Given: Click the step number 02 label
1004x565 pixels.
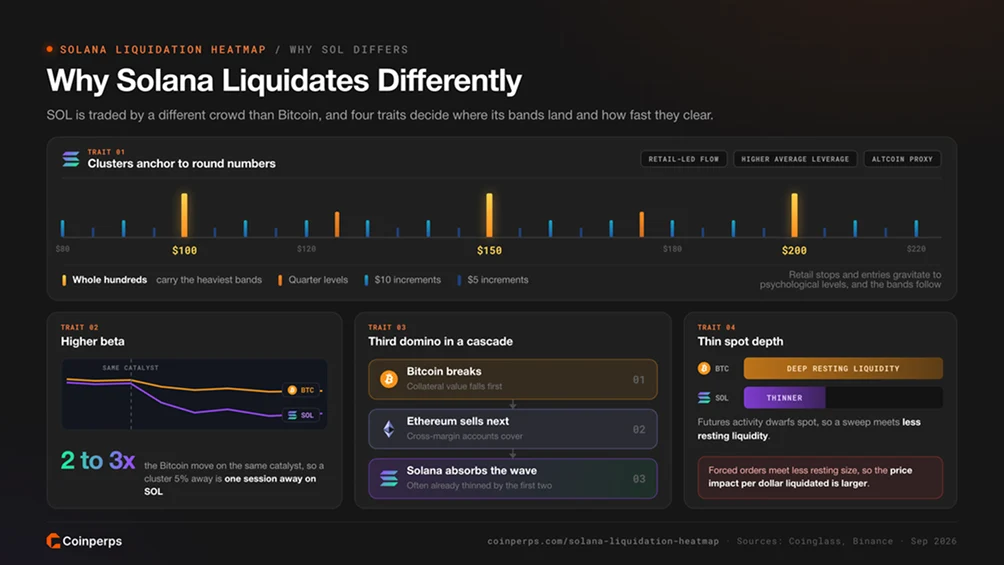Looking at the screenshot, I should tap(639, 429).
